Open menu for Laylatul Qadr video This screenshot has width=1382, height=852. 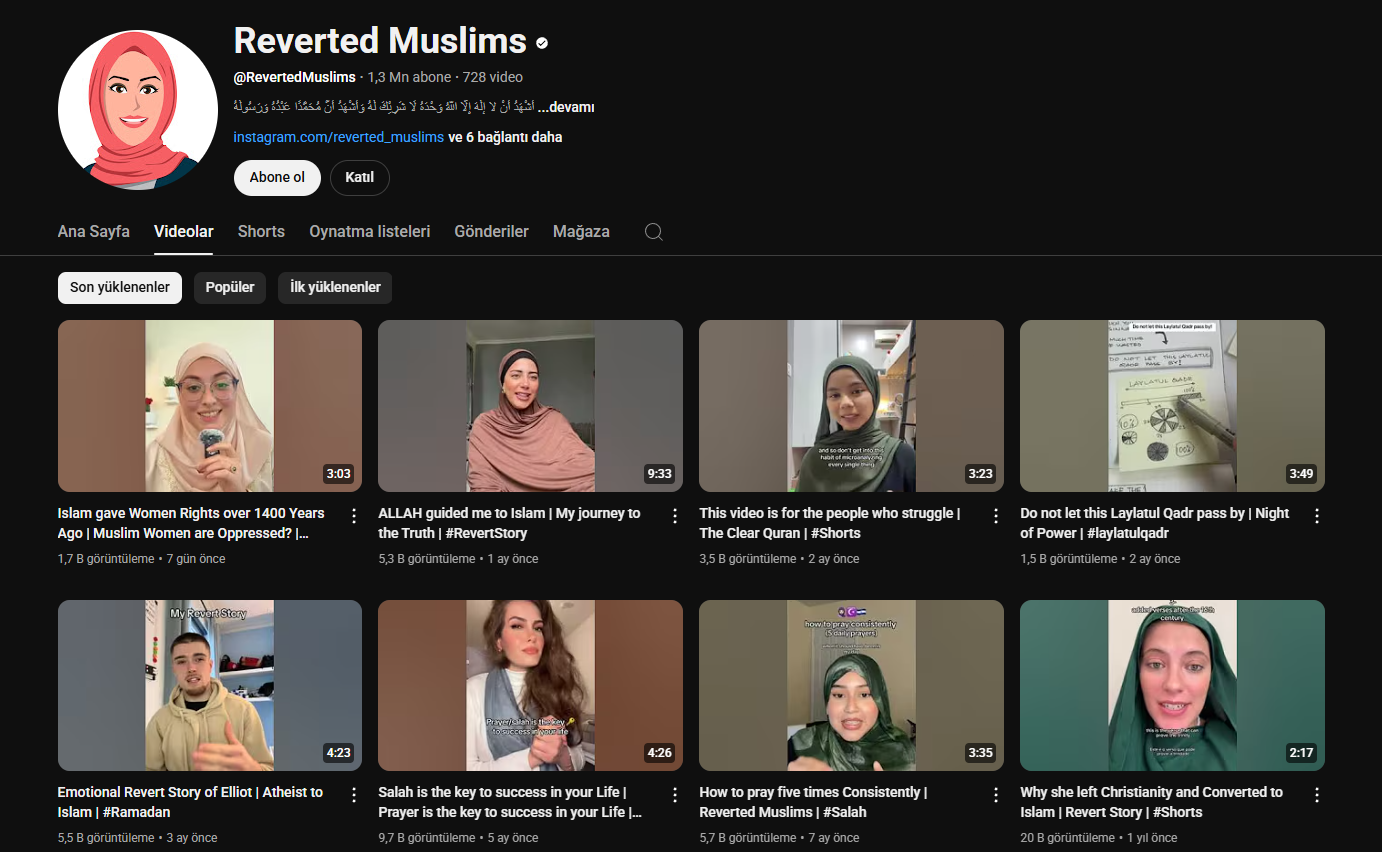pyautogui.click(x=1316, y=516)
